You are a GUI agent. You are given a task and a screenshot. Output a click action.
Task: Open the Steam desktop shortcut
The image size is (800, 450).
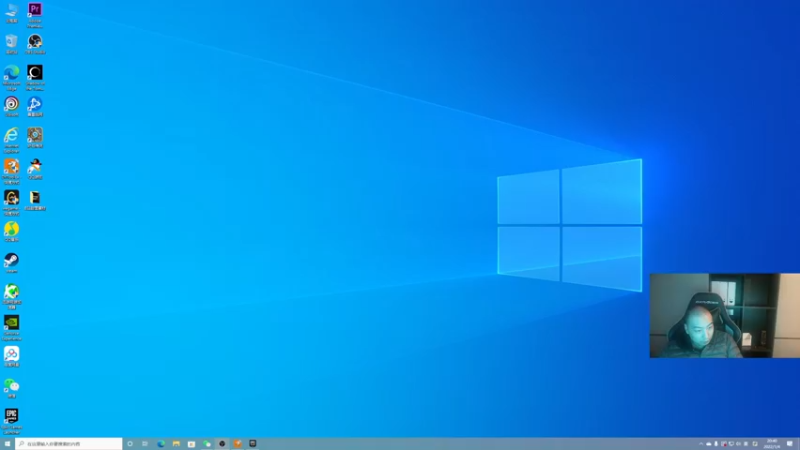coord(11,263)
